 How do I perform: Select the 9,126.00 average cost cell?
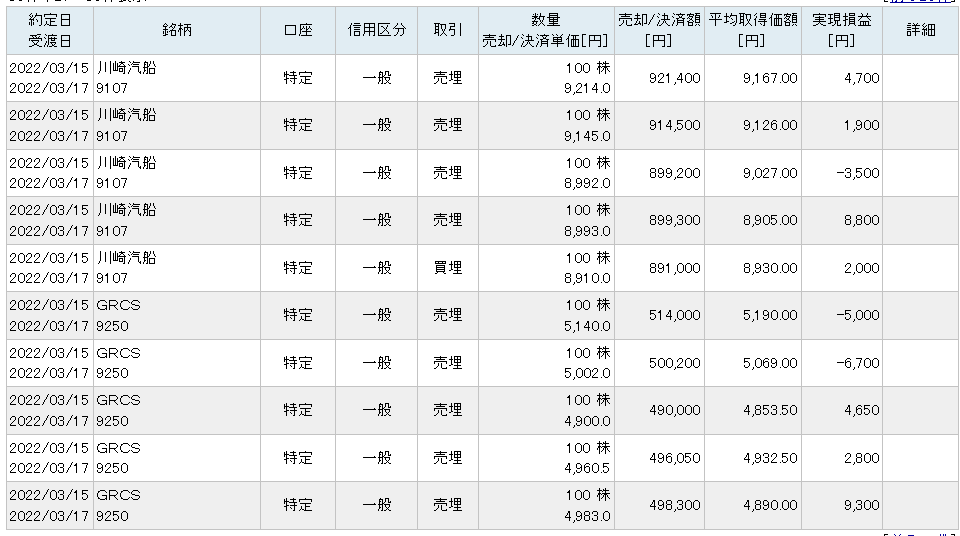pyautogui.click(x=753, y=126)
